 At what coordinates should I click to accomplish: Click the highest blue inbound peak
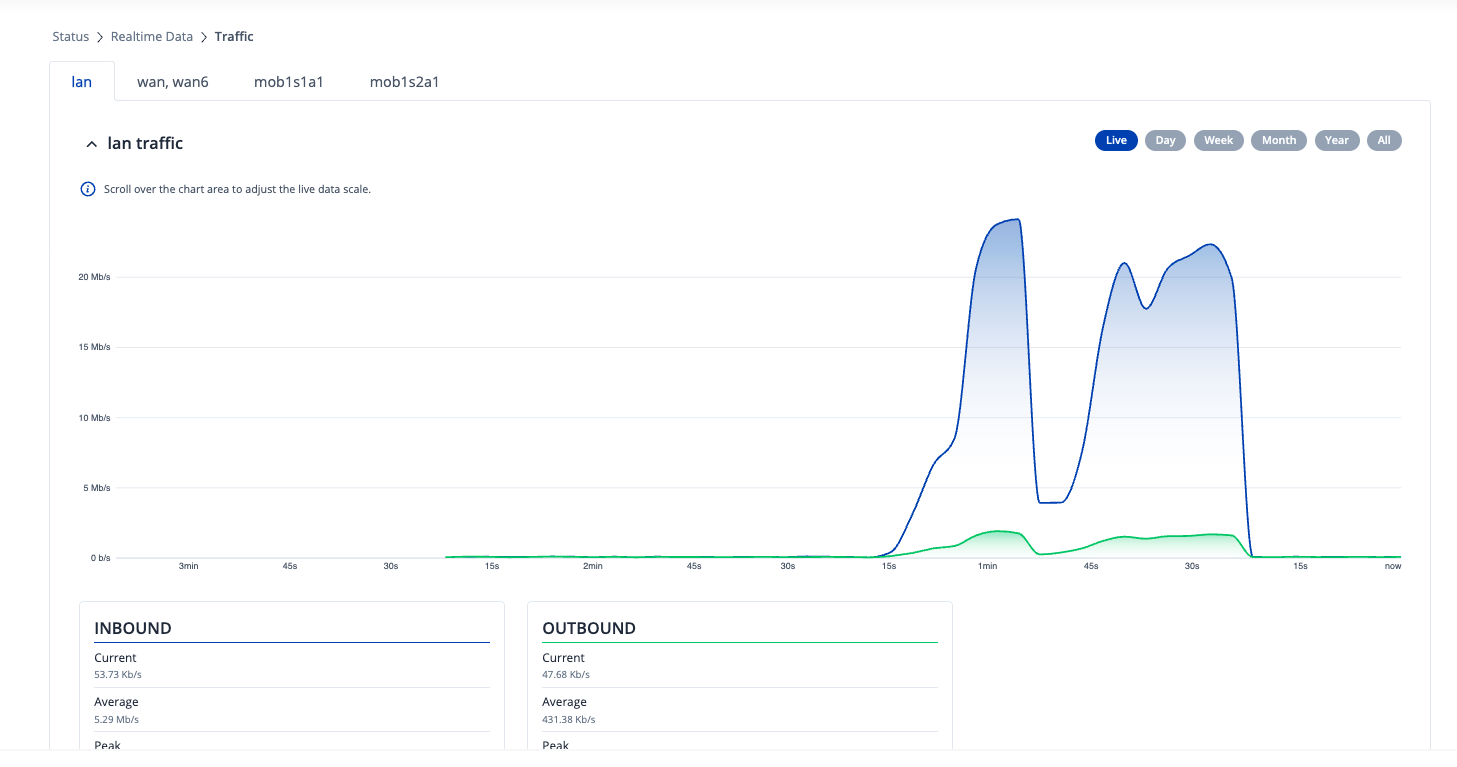(1016, 220)
